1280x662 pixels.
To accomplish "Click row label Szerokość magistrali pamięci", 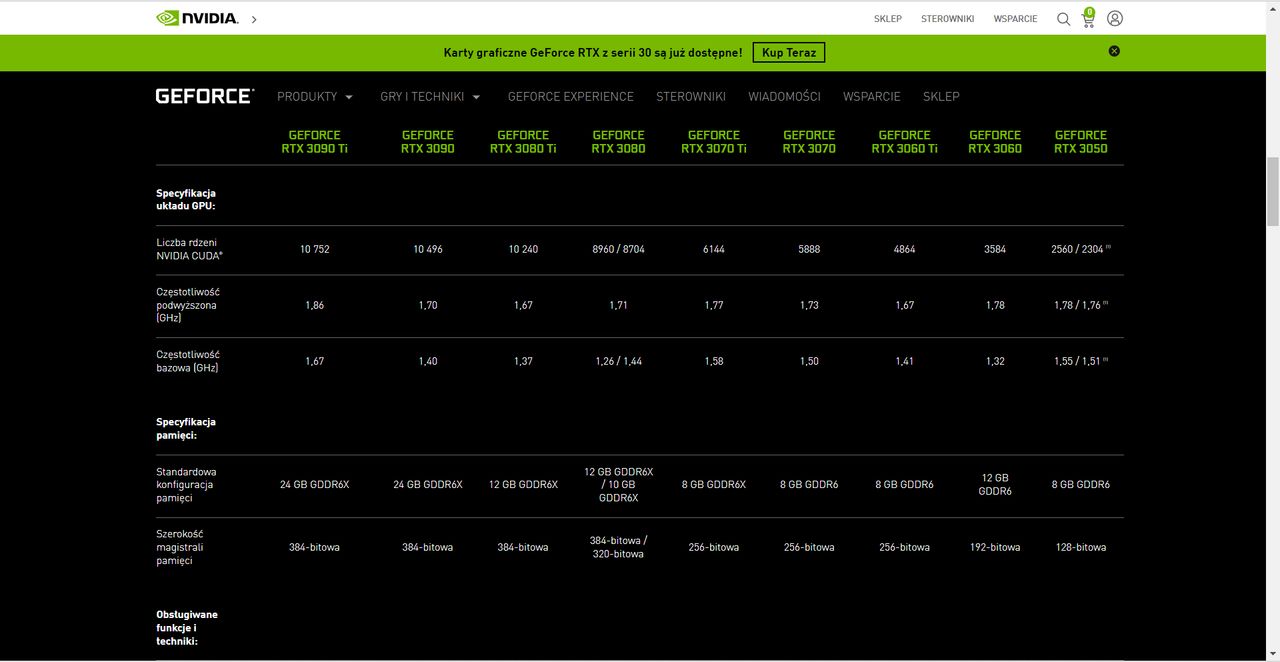I will pyautogui.click(x=181, y=547).
